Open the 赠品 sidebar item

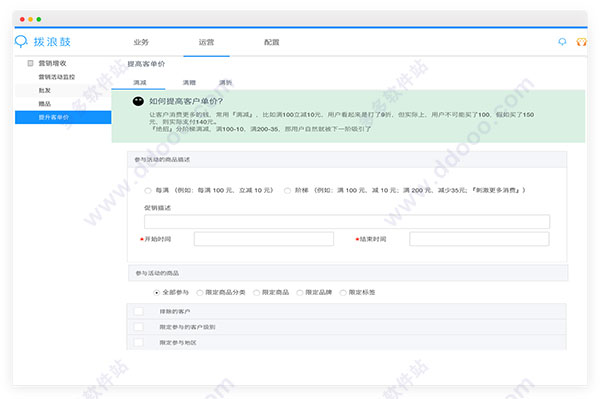point(44,104)
